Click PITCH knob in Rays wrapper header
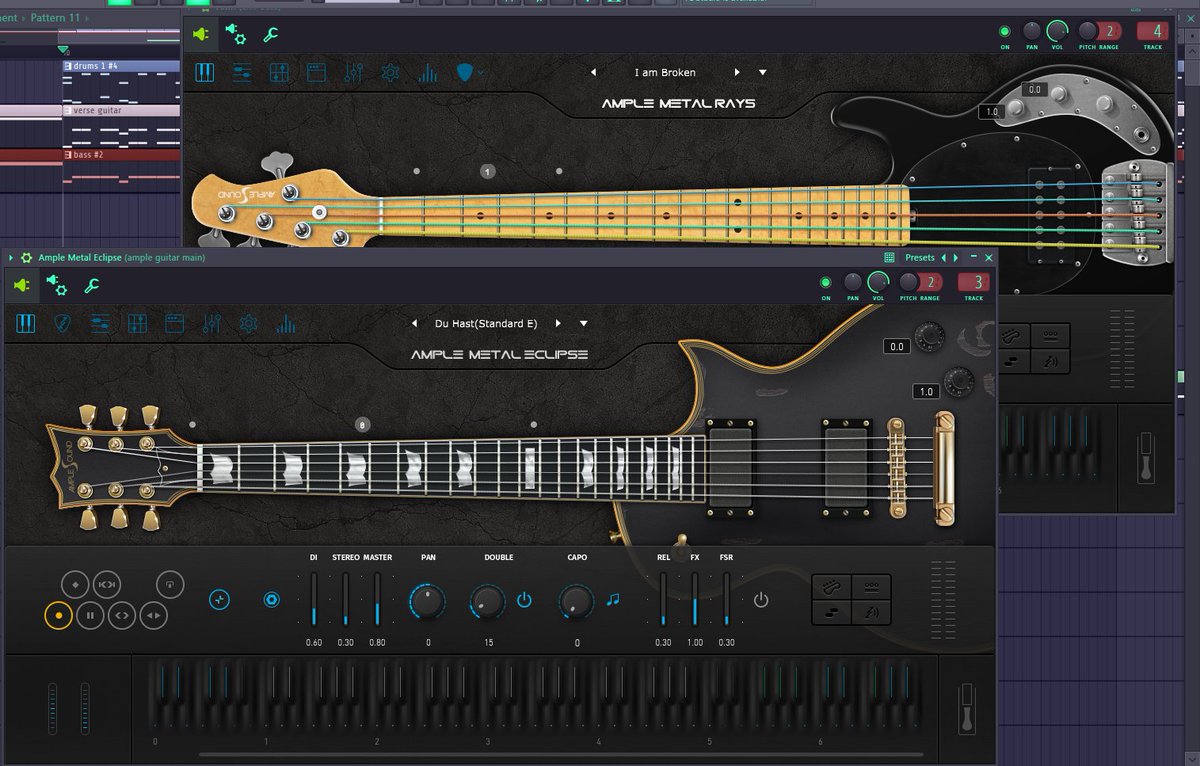 pos(1087,31)
